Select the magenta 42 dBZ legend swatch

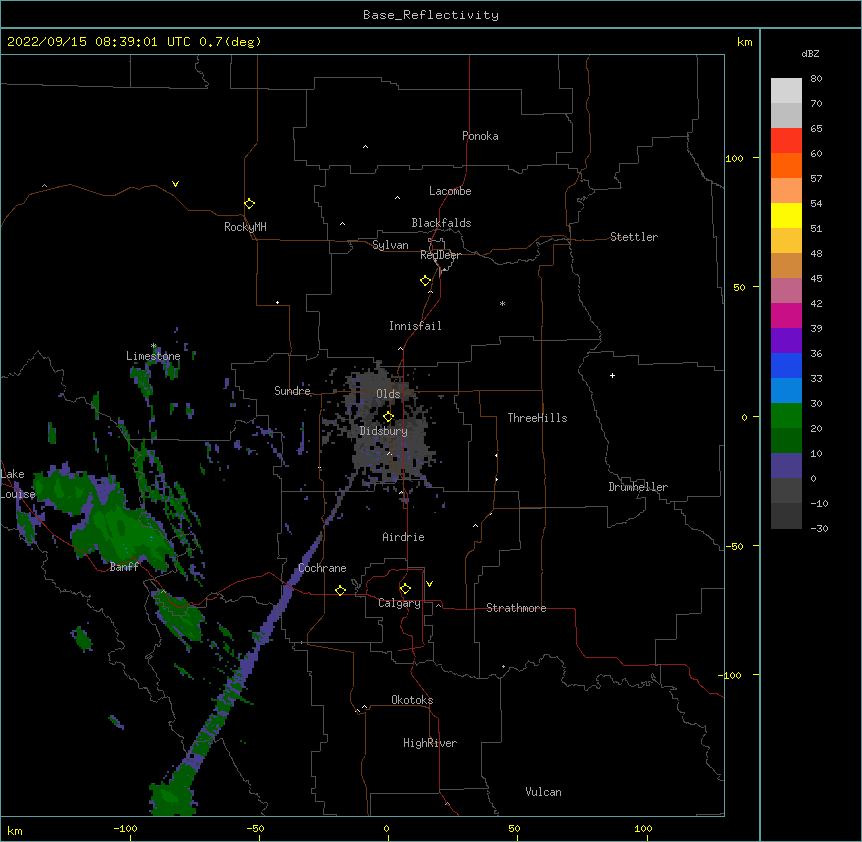(x=786, y=315)
